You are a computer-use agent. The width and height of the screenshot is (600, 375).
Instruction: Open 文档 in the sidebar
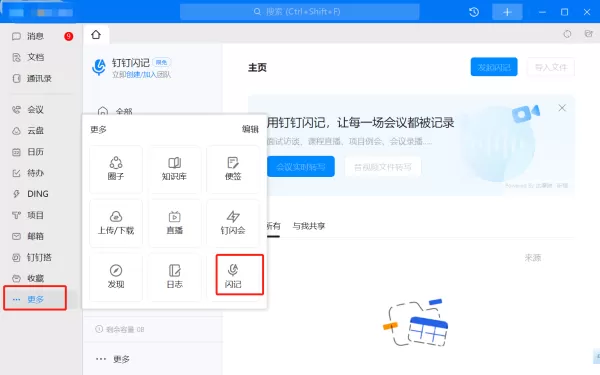[x=34, y=57]
